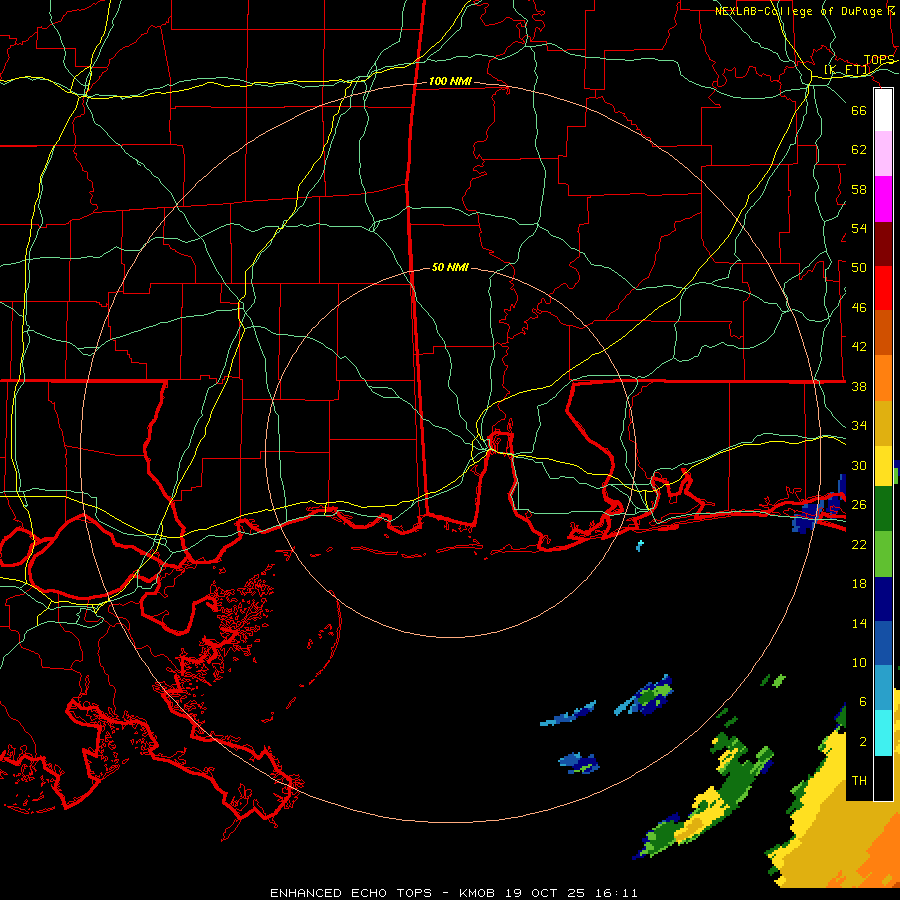Click the 46 value on the legend
900x900 pixels.
point(859,308)
